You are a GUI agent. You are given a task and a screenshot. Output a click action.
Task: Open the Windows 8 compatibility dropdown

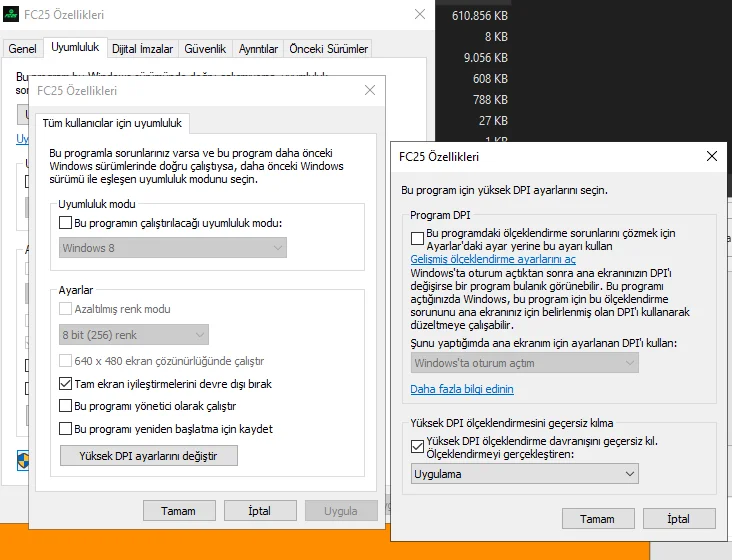pyautogui.click(x=173, y=248)
